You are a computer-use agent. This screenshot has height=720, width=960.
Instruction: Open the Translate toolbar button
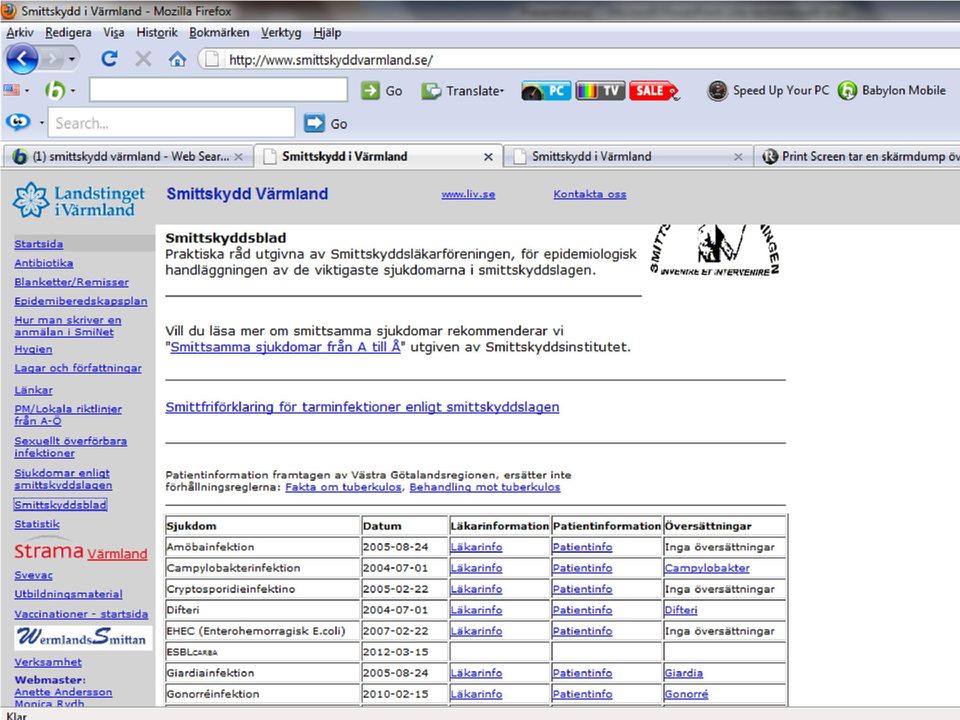click(x=463, y=91)
